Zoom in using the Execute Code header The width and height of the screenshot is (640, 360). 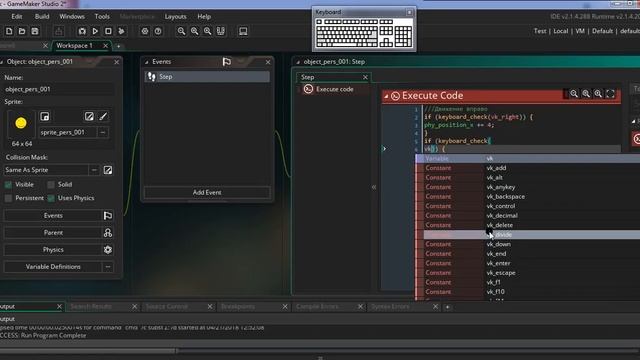(x=598, y=94)
